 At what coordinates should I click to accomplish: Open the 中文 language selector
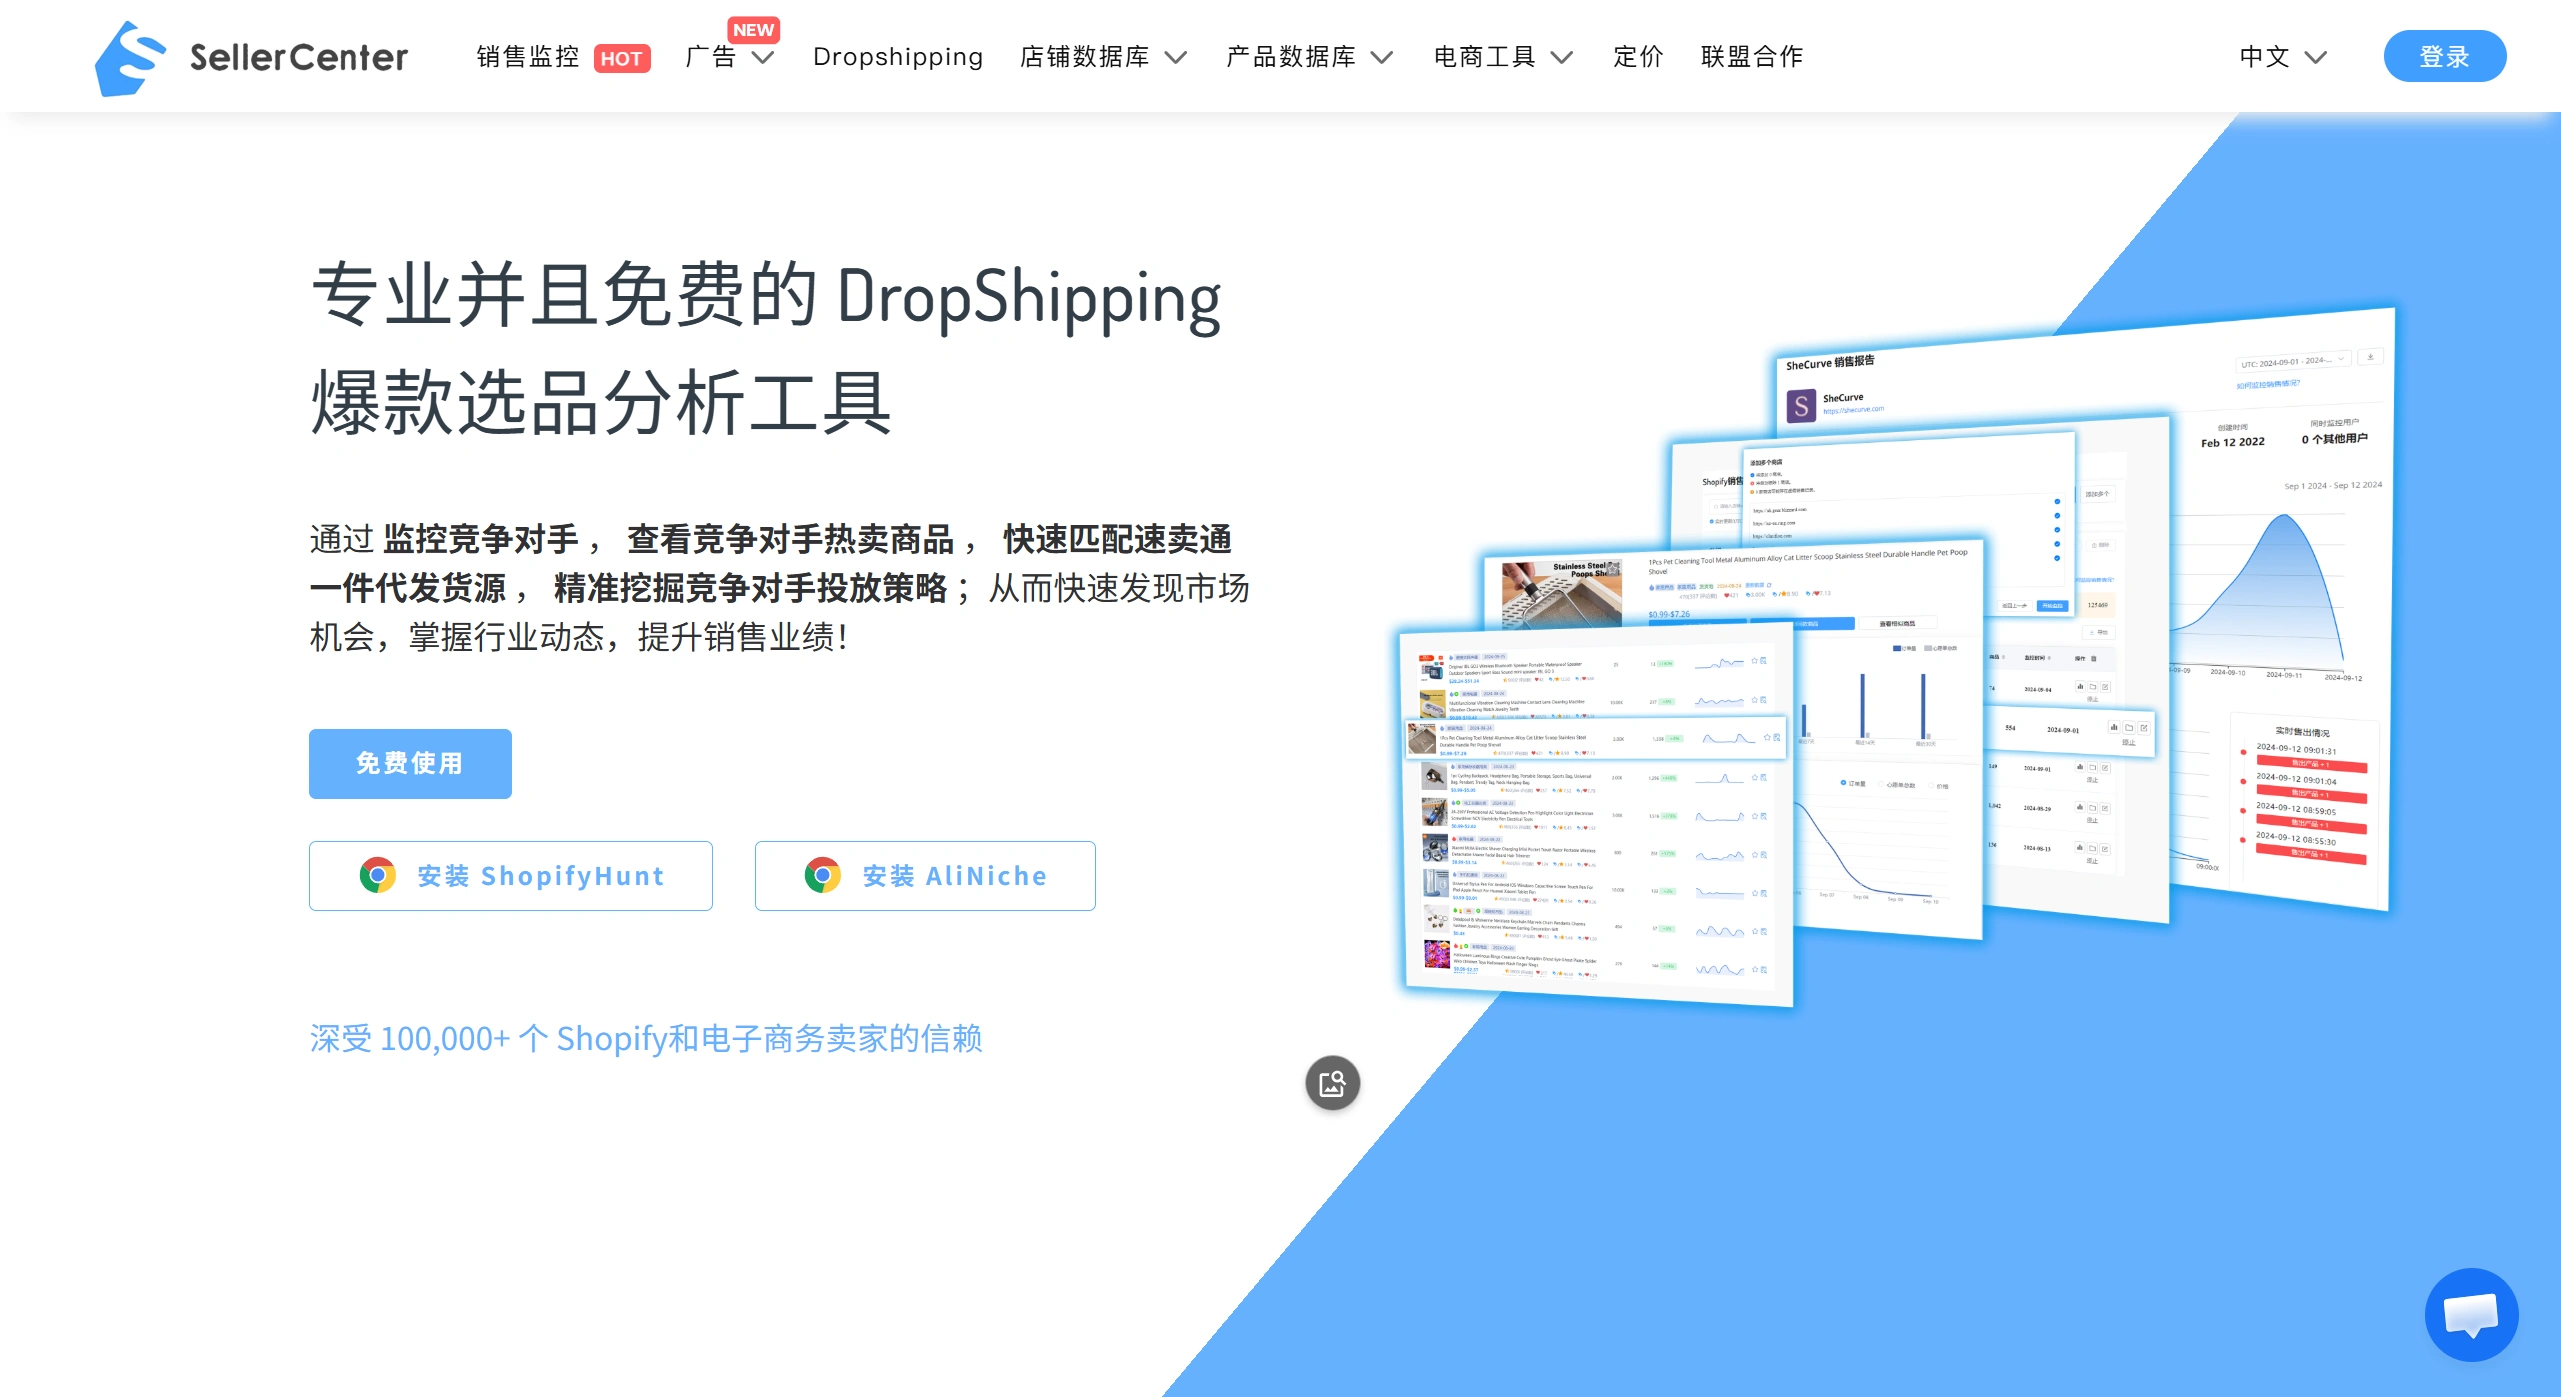pyautogui.click(x=2265, y=57)
